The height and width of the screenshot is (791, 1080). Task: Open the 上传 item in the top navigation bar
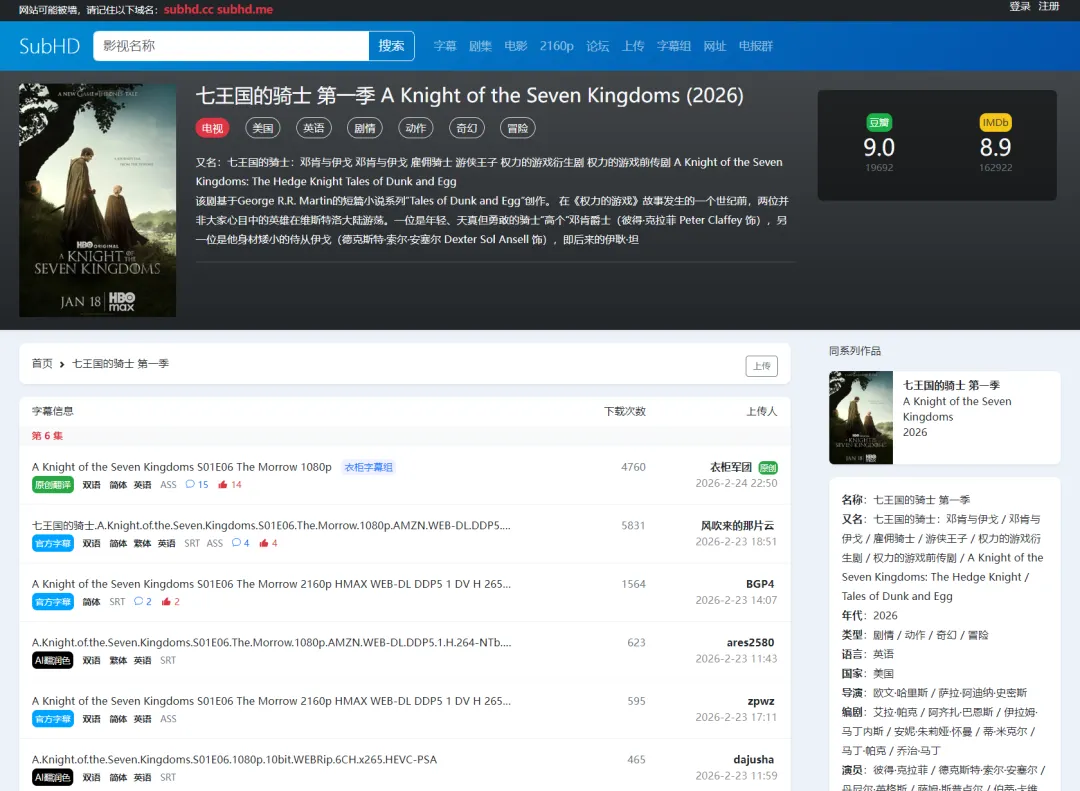click(x=633, y=46)
